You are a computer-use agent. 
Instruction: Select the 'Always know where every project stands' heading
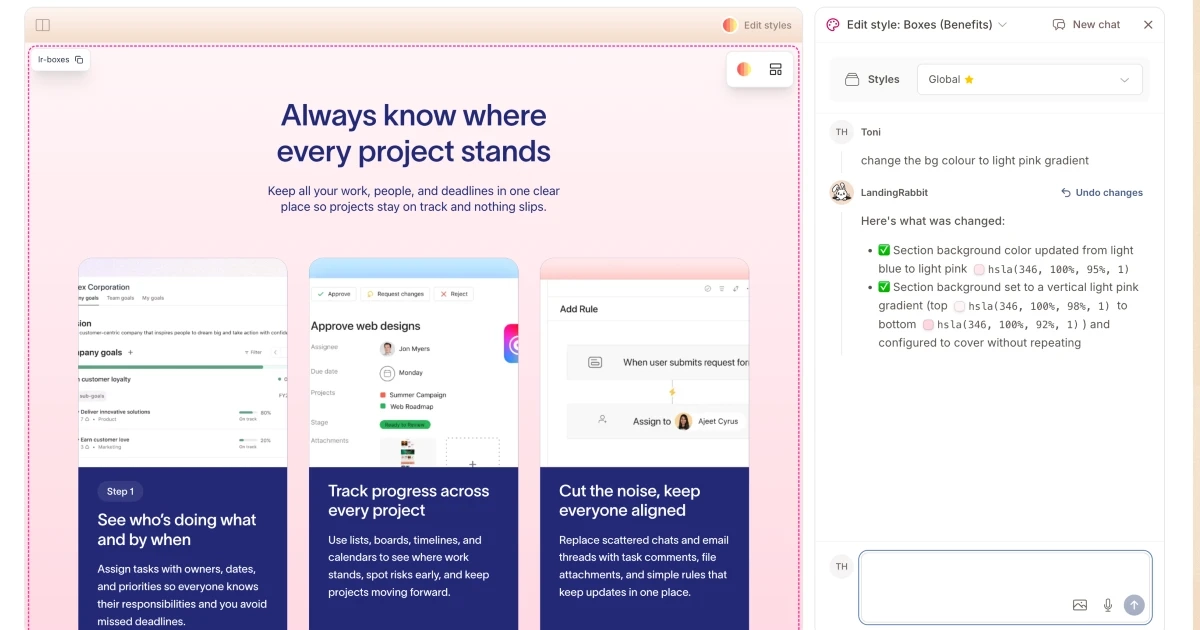(x=413, y=133)
